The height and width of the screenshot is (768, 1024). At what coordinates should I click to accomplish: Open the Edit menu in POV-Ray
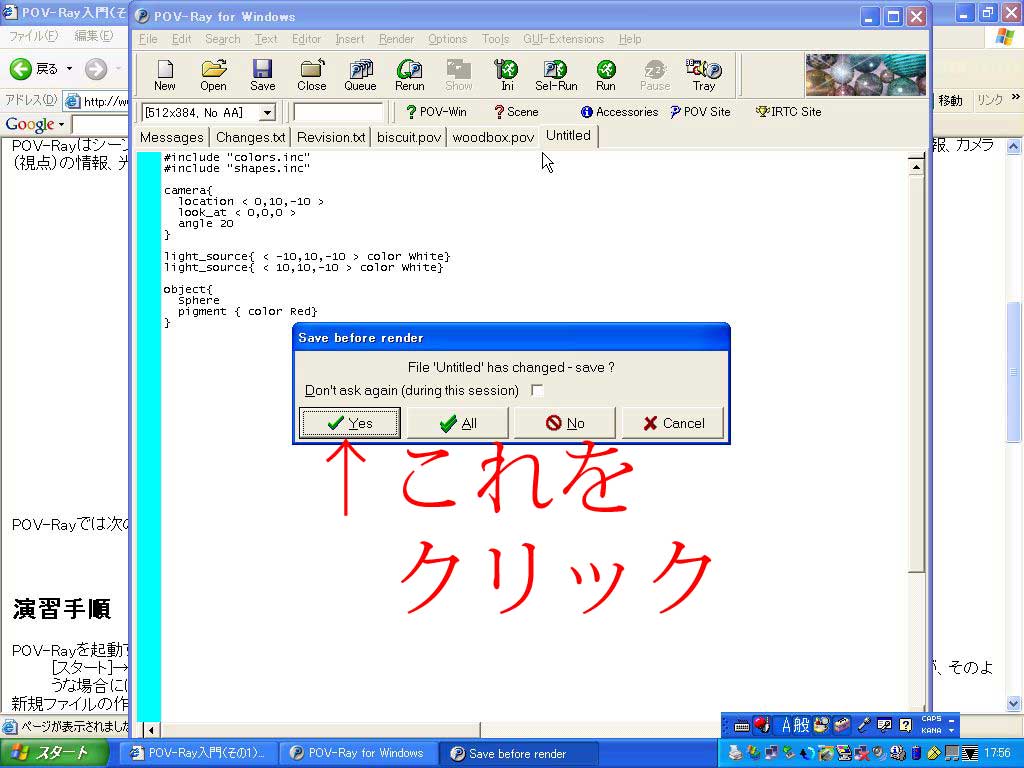pos(182,39)
